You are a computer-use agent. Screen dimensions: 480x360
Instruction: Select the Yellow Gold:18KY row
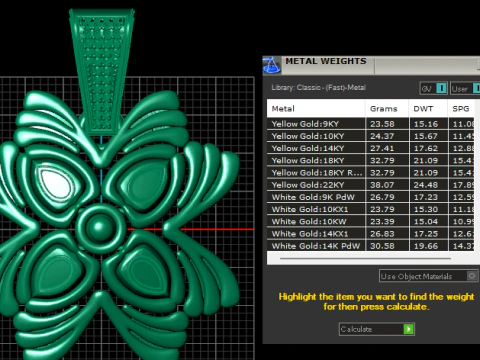pos(370,160)
